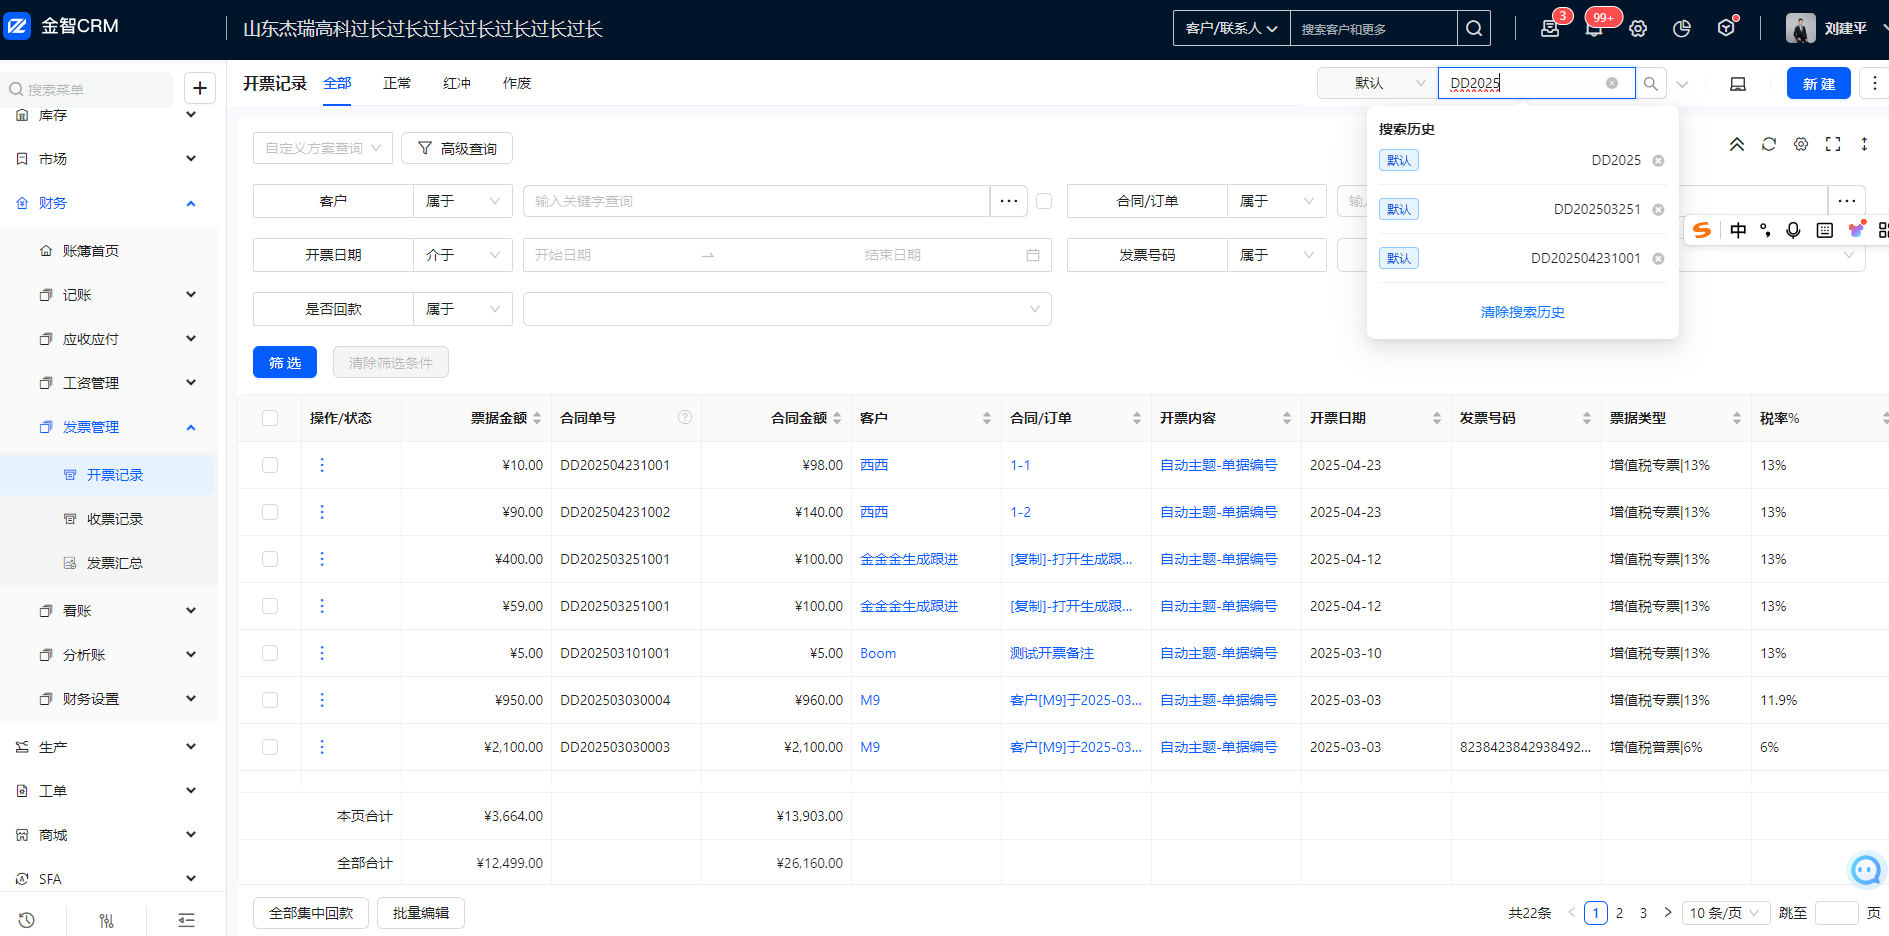1889x936 pixels.
Task: Collapse the 发票管理 sidebar group
Action: [108, 427]
